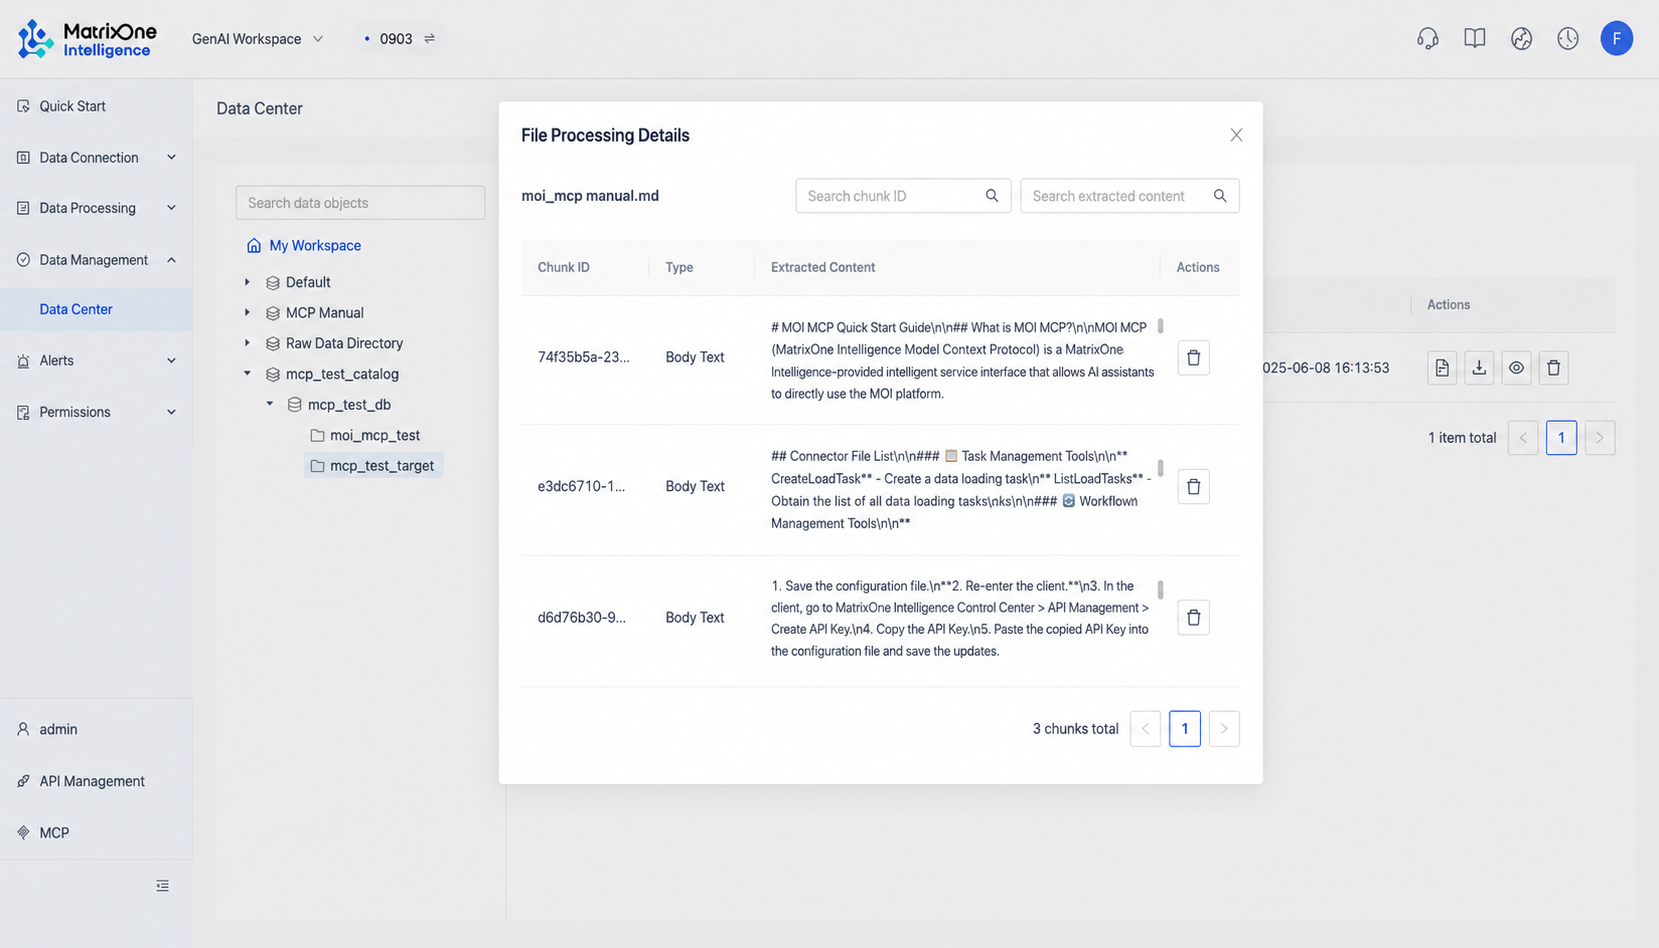Delete chunk 74f35b5a-23 with trash icon

pyautogui.click(x=1193, y=358)
